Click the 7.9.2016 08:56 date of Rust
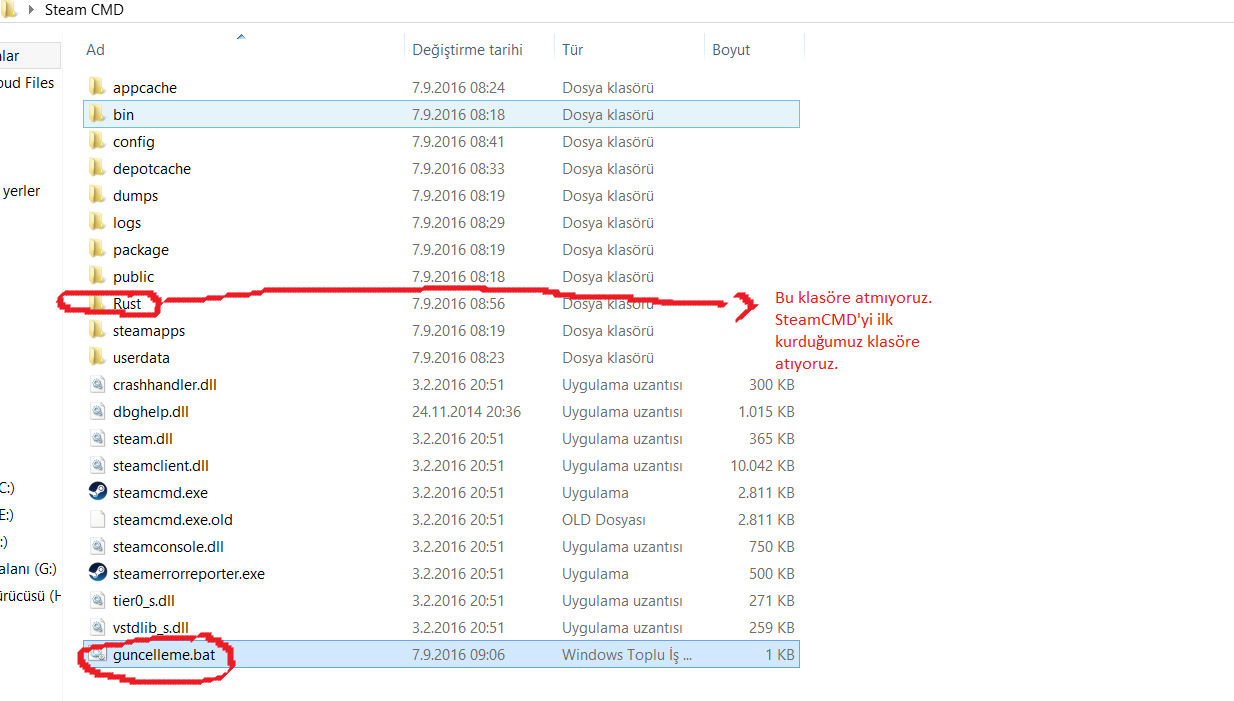This screenshot has height=701, width=1234. pos(458,303)
